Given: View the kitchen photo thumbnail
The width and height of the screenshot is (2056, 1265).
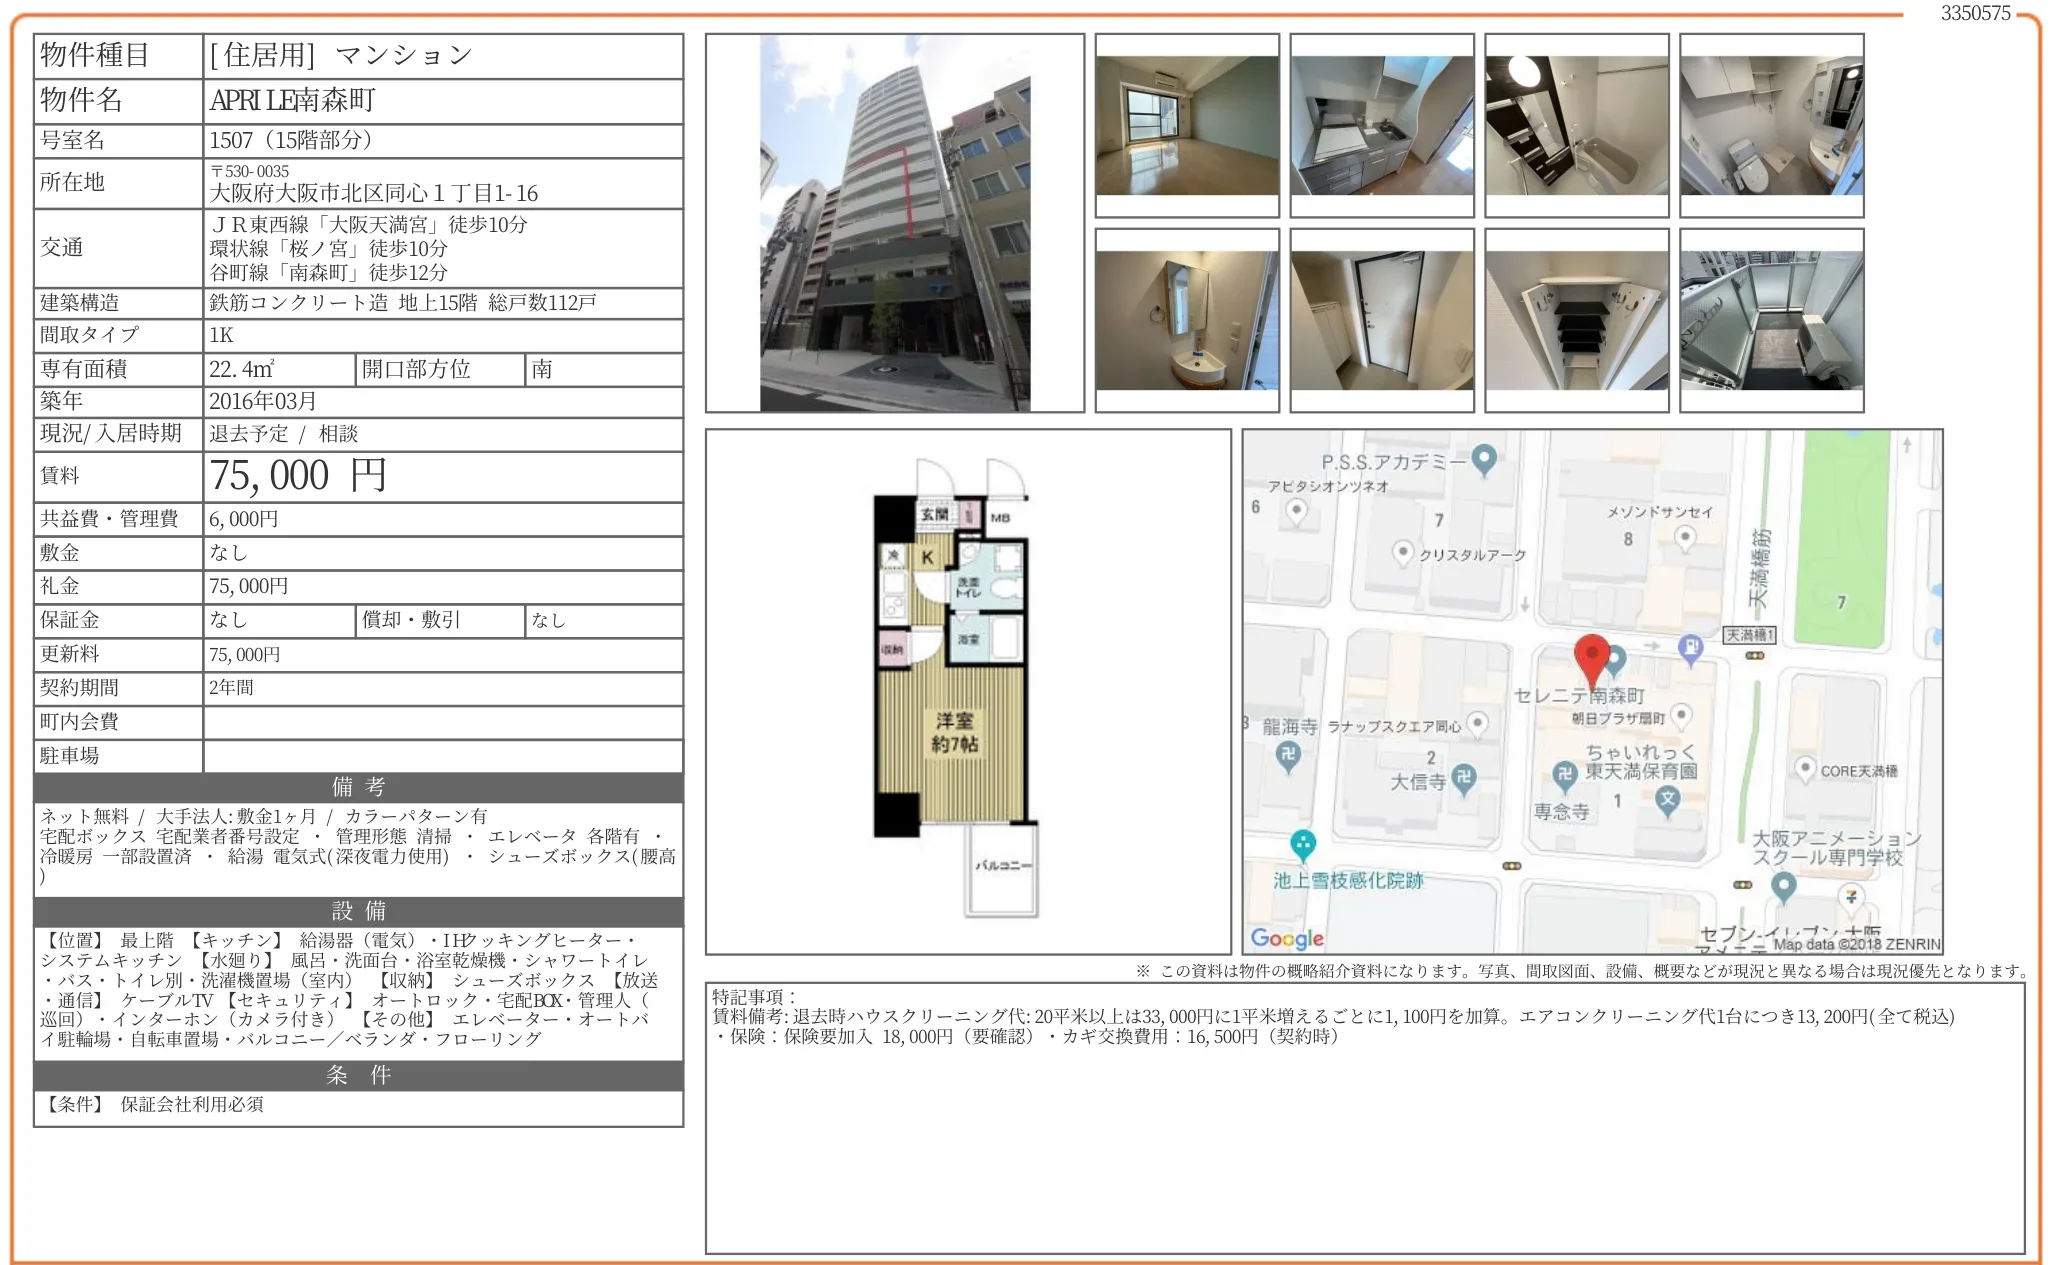Looking at the screenshot, I should [x=1380, y=125].
